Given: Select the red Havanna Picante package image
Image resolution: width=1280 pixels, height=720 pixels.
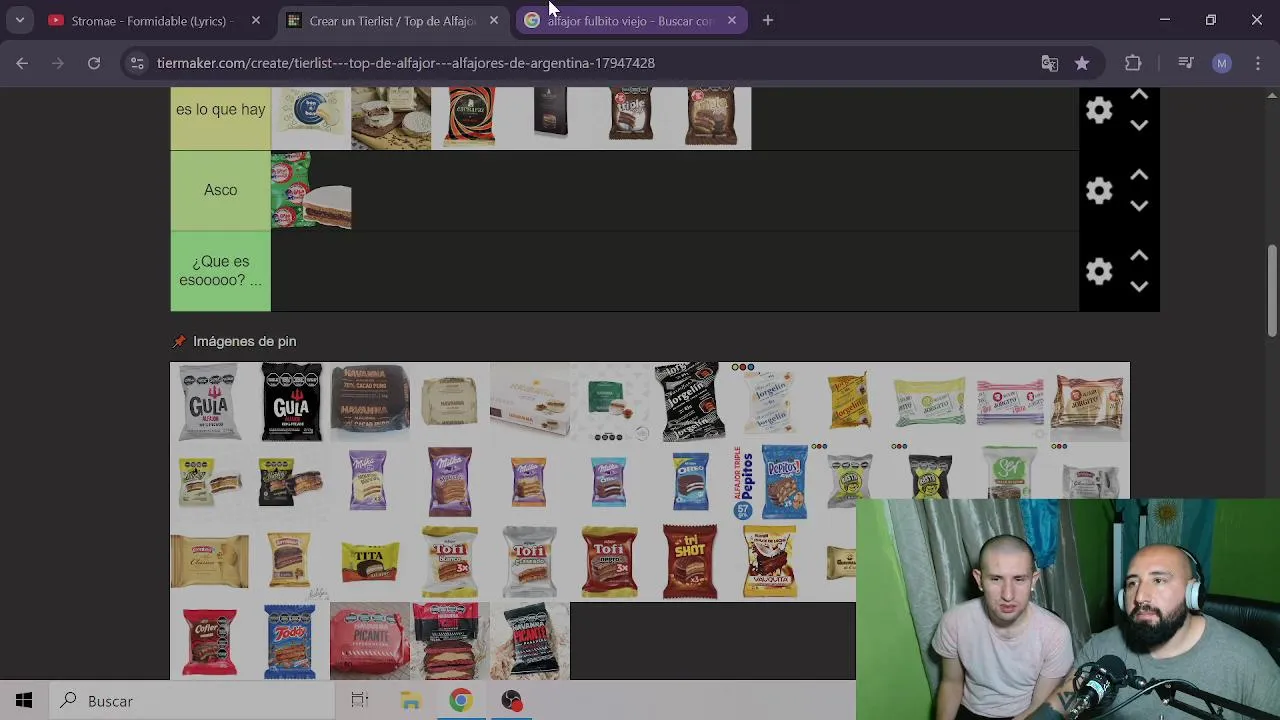Looking at the screenshot, I should point(370,641).
